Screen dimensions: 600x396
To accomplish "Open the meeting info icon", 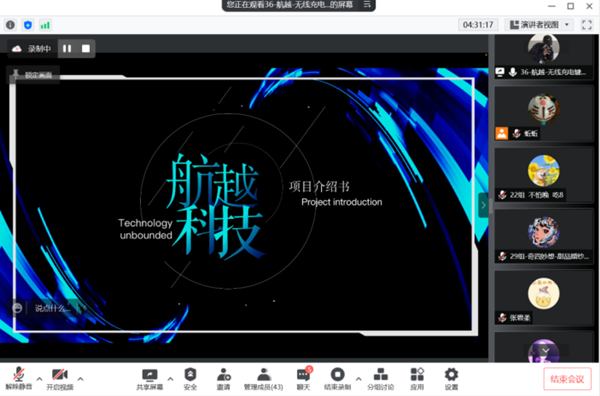I will (10, 25).
